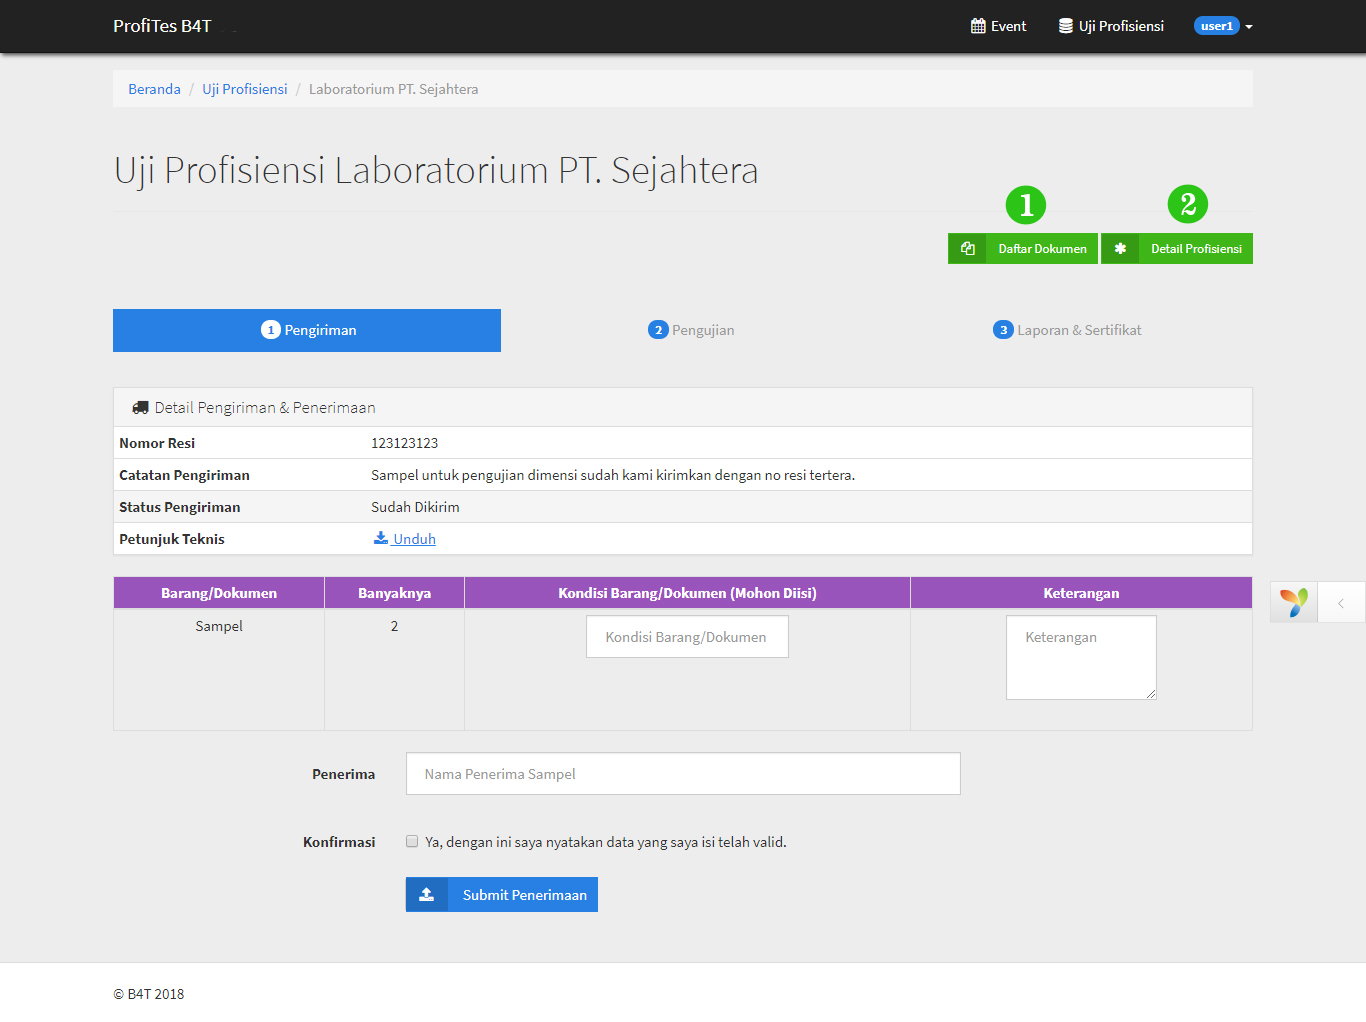Click the Detail Profisiensi asterisk icon

1120,249
